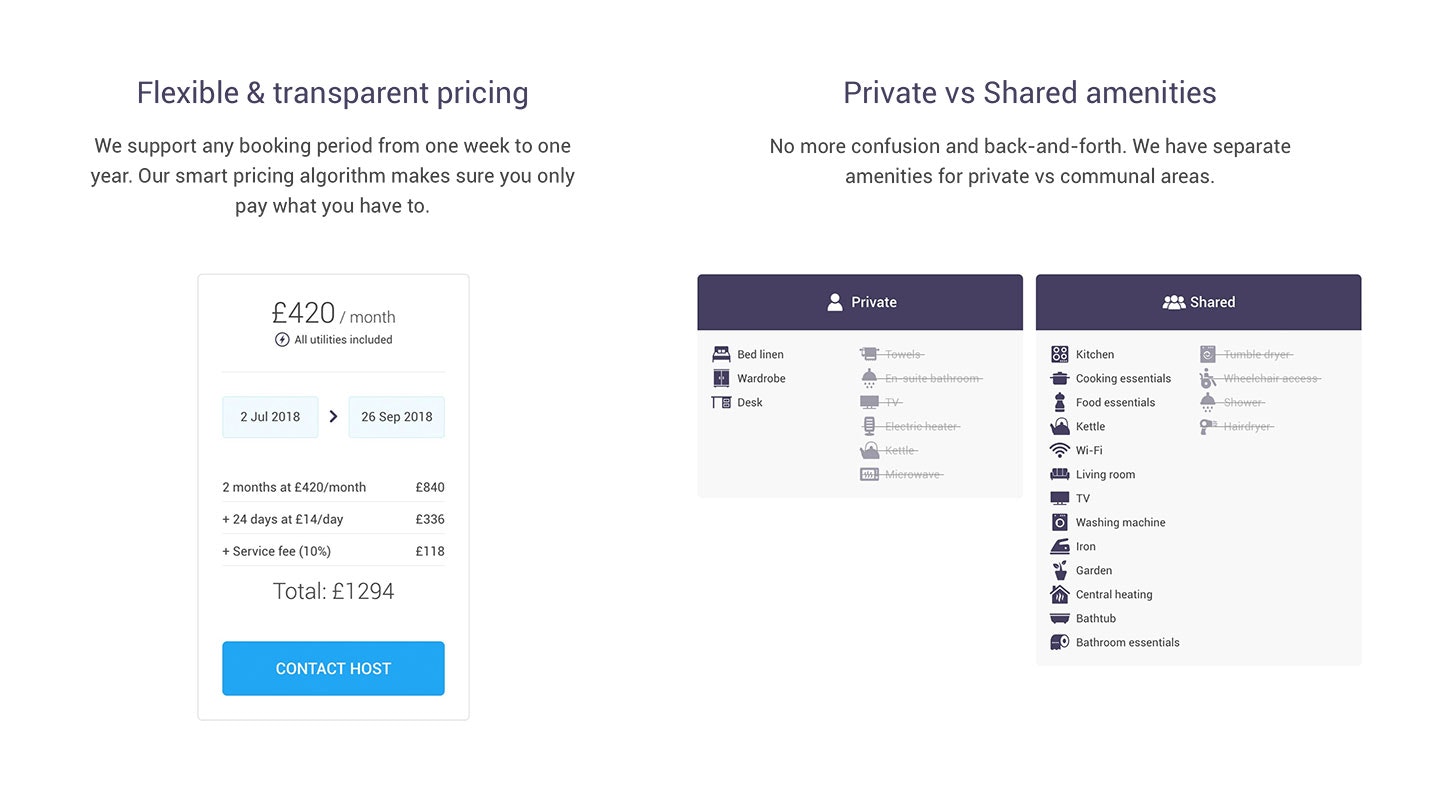Click the Garden plant icon
1440x800 pixels.
click(1060, 570)
